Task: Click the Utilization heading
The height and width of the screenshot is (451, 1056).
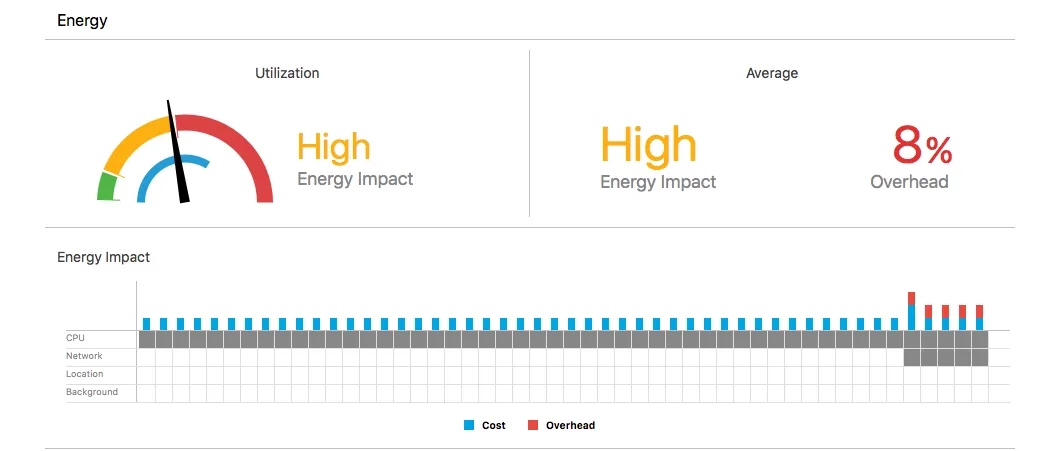Action: point(287,73)
